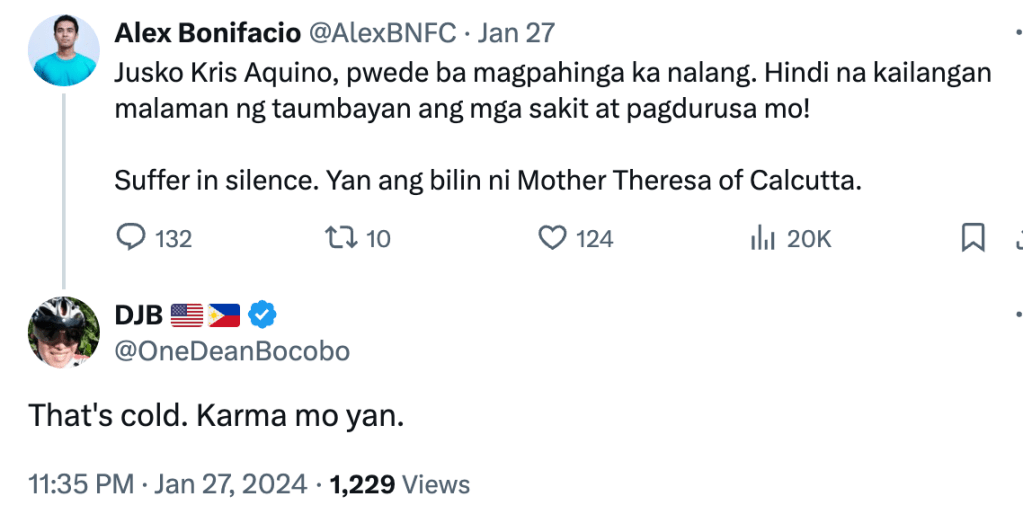Click the share icon beside the bookmark
The height and width of the screenshot is (523, 1023).
(x=1017, y=238)
